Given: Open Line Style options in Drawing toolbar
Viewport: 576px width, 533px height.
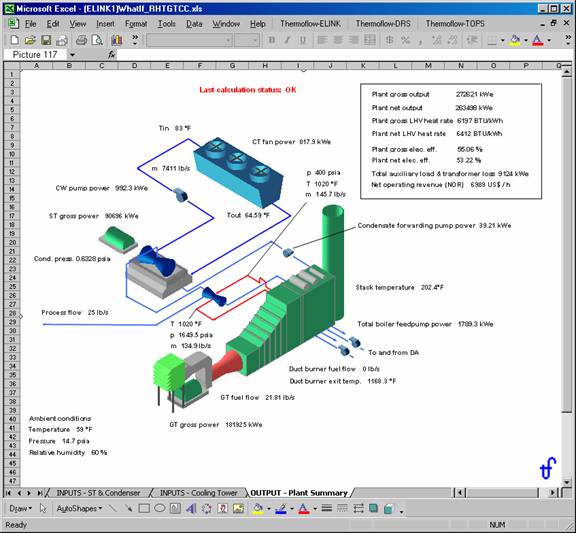Looking at the screenshot, I should pos(327,508).
